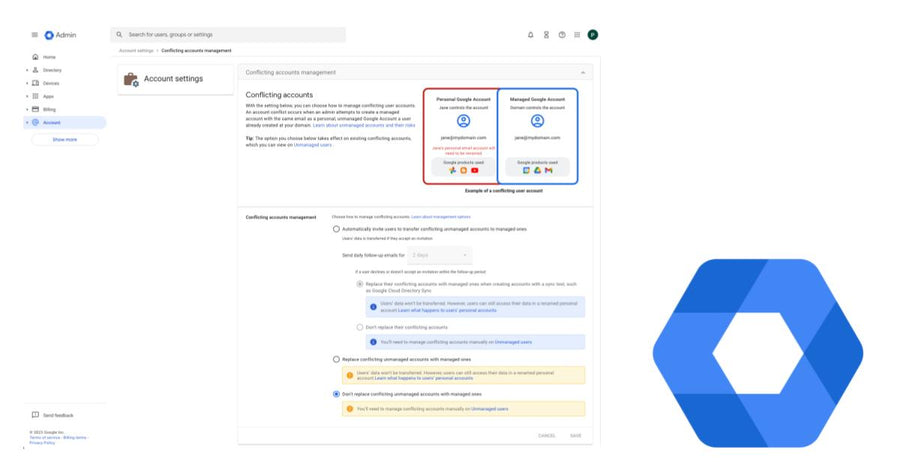Click the Cancel button
The width and height of the screenshot is (900, 473).
(546, 436)
